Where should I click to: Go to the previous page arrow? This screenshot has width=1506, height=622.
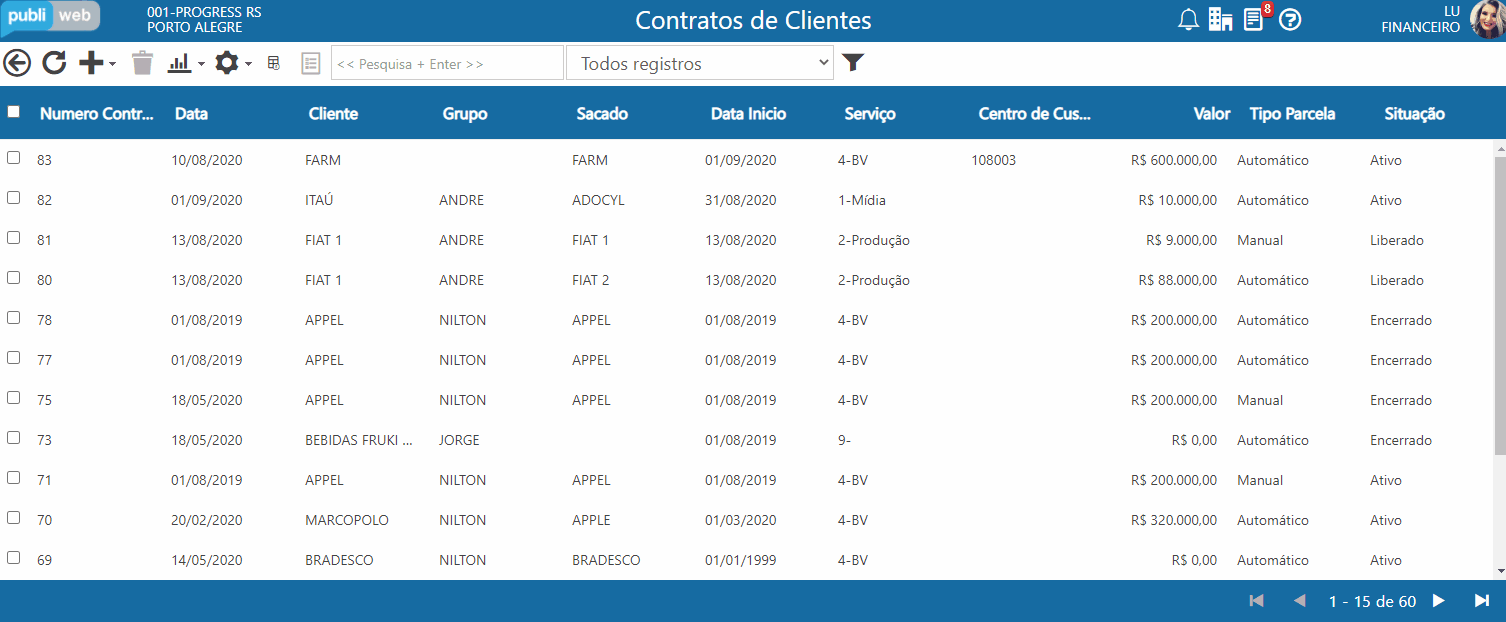(x=1300, y=601)
